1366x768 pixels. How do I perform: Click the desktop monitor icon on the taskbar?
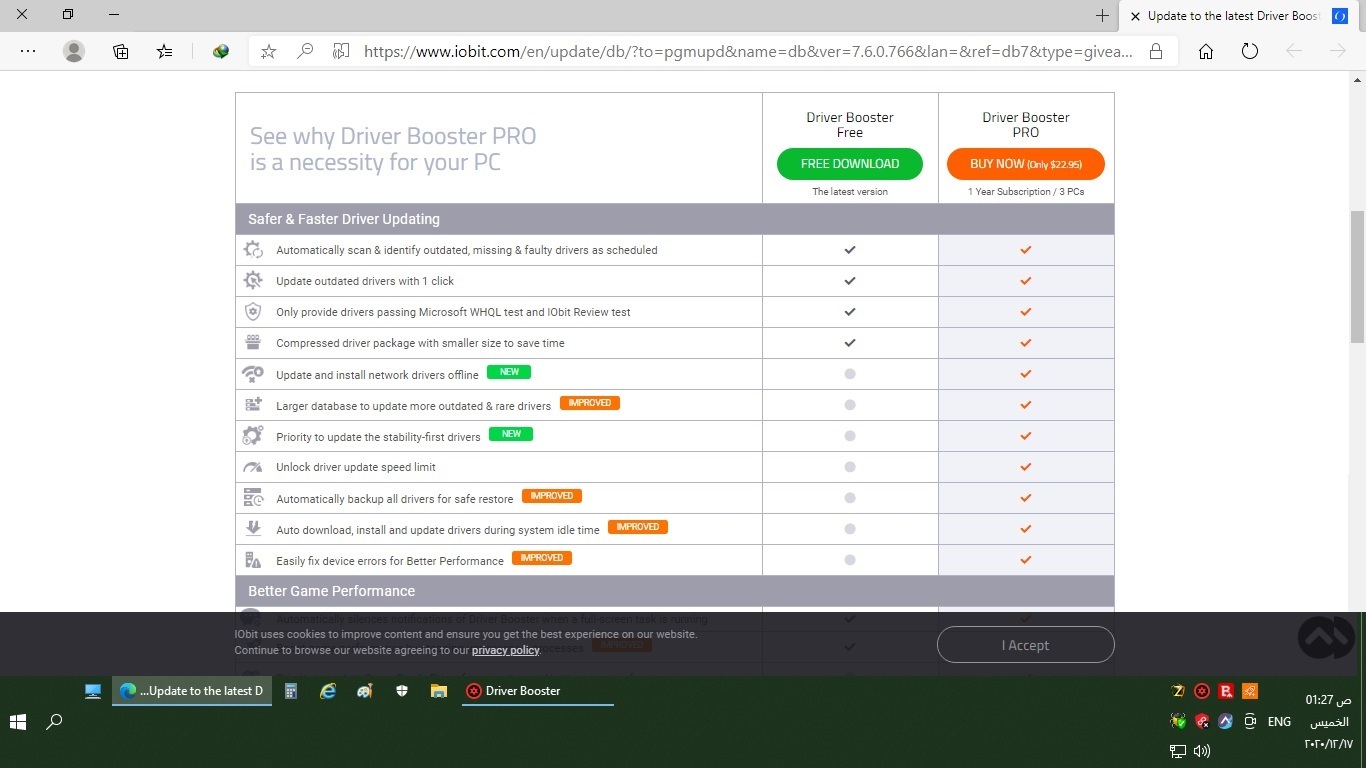click(x=93, y=691)
